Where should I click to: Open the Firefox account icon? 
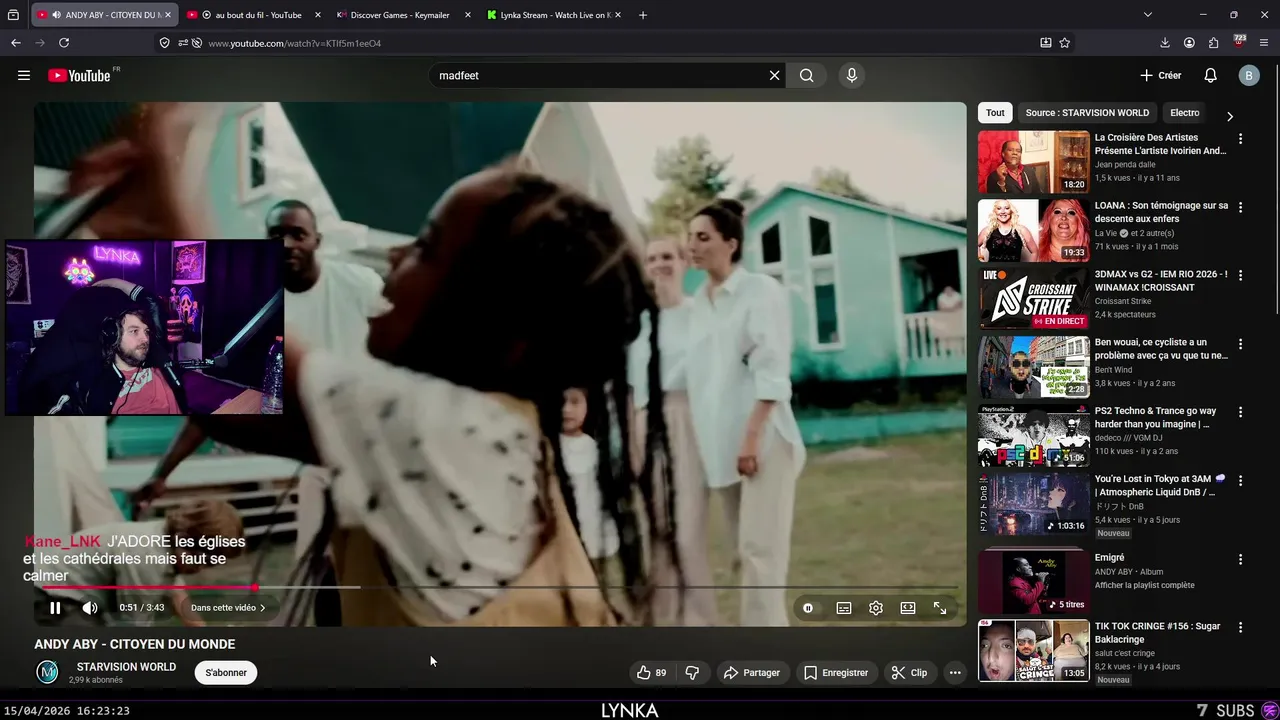[1189, 43]
